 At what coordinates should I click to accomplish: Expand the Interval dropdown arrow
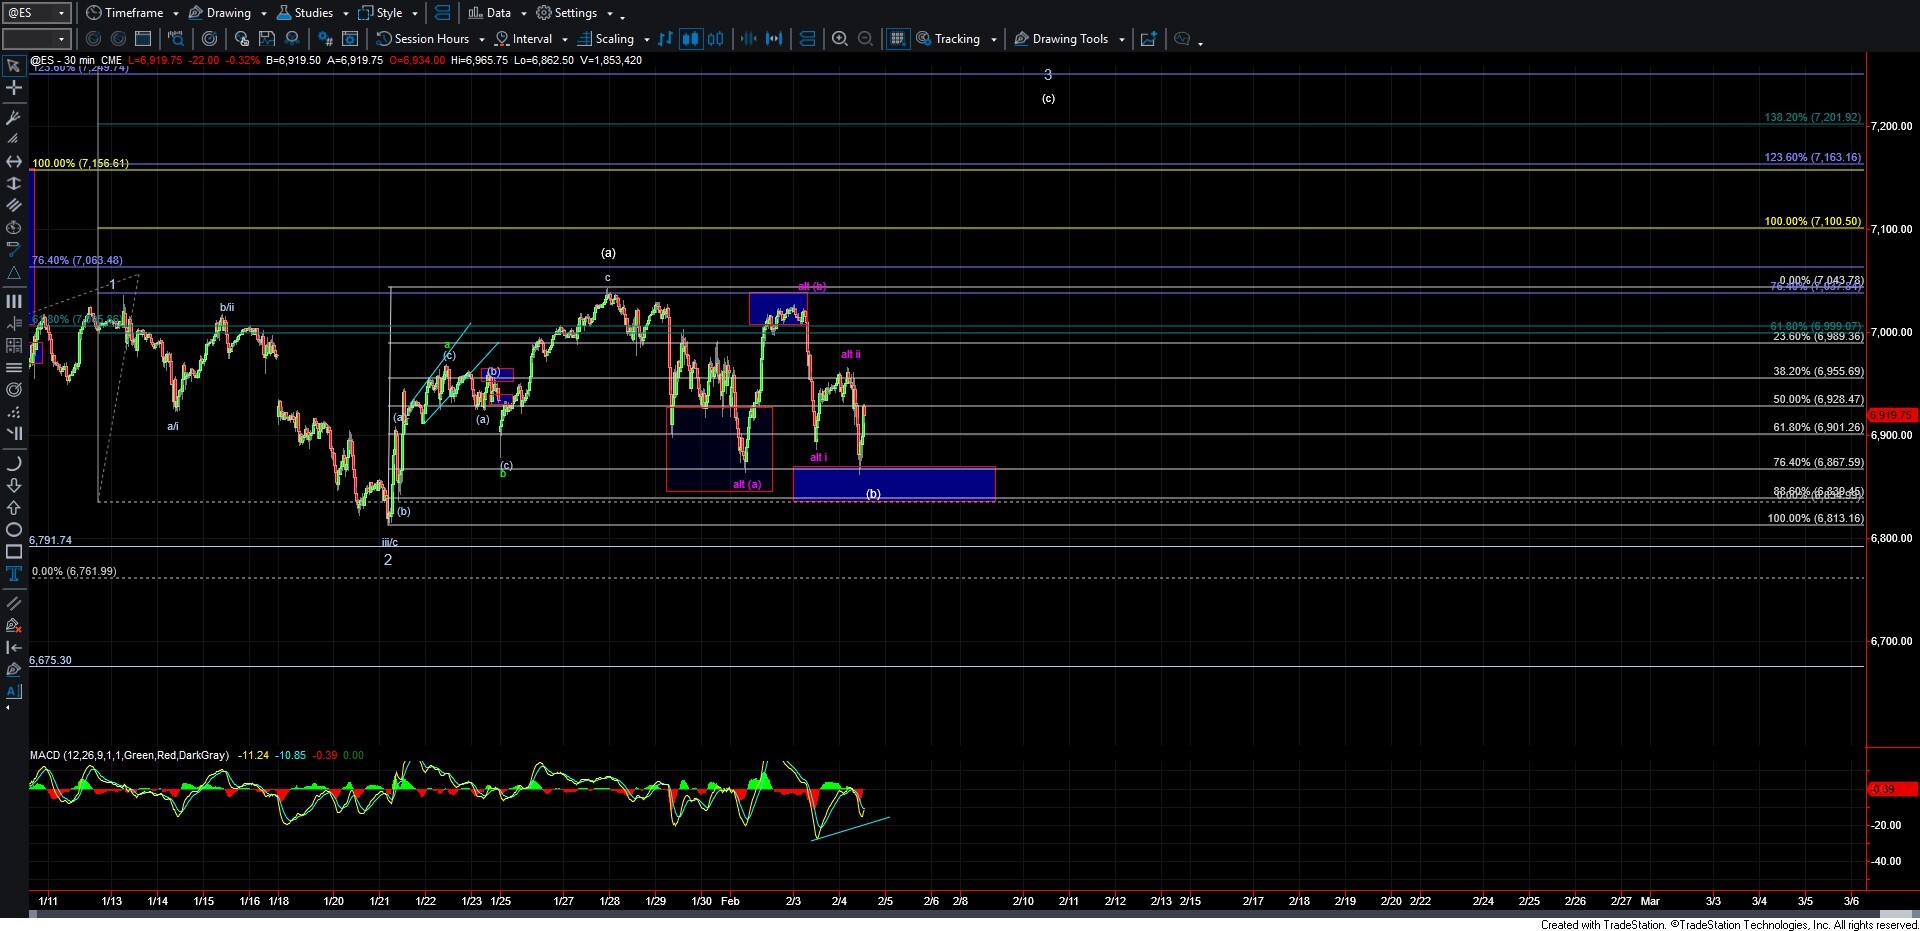[565, 40]
